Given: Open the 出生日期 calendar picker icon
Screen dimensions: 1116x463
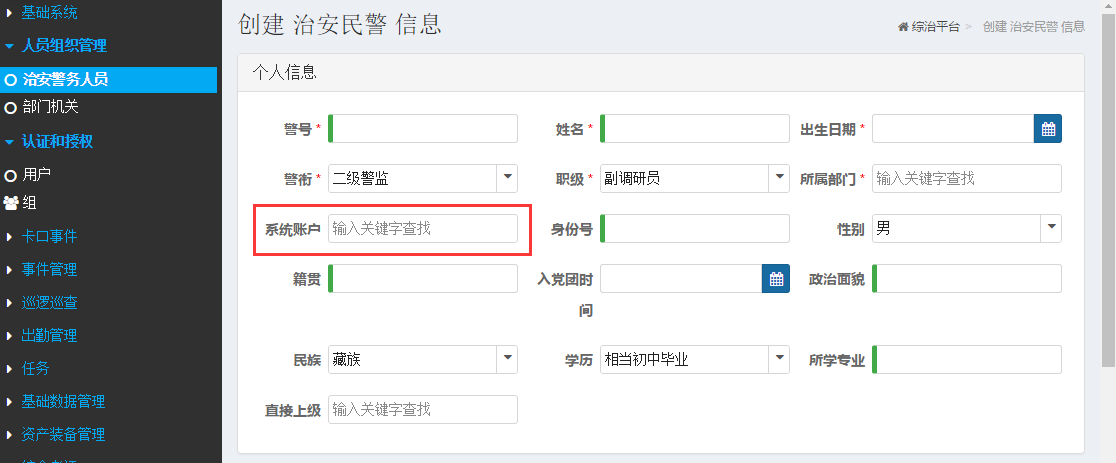Looking at the screenshot, I should click(x=1048, y=129).
